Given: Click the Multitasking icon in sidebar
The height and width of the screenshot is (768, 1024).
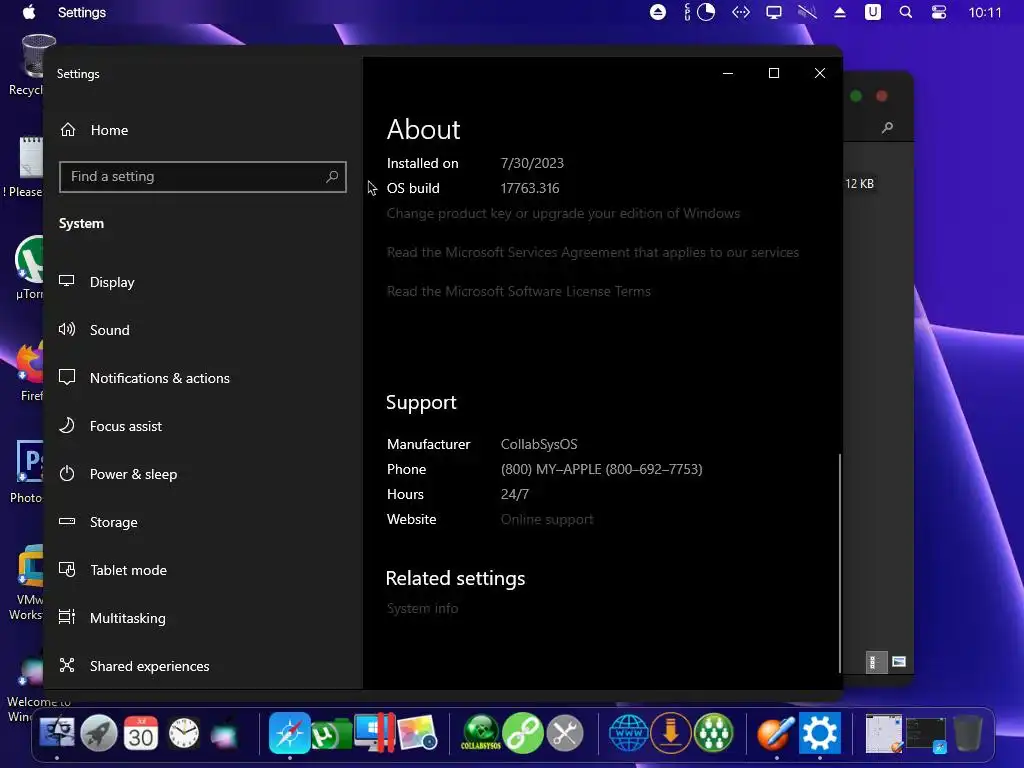Looking at the screenshot, I should (67, 617).
